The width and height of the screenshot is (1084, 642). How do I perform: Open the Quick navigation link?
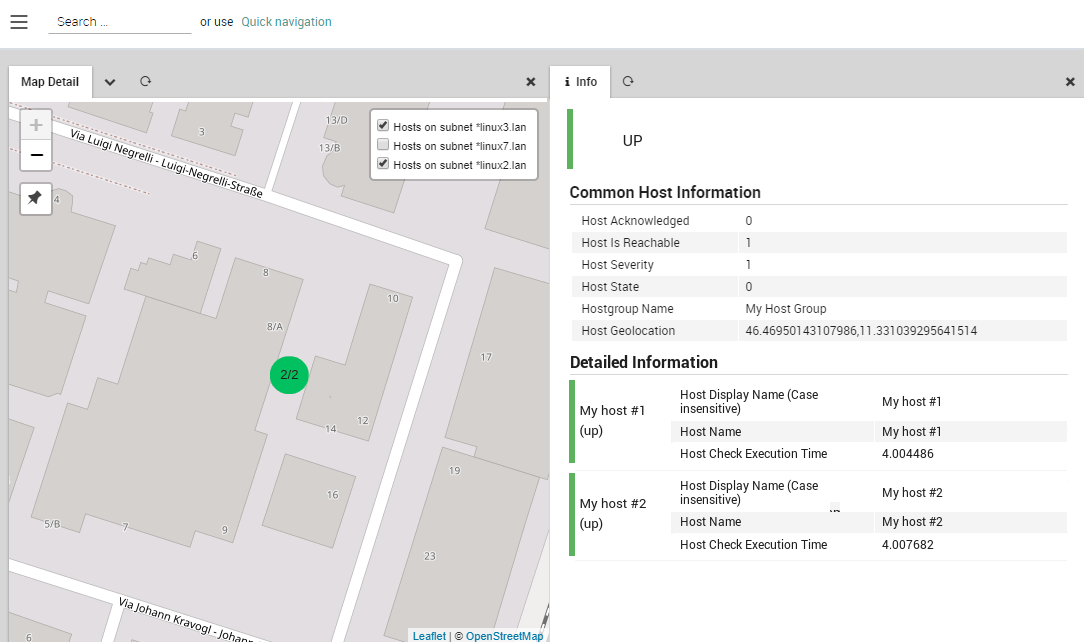pos(286,22)
